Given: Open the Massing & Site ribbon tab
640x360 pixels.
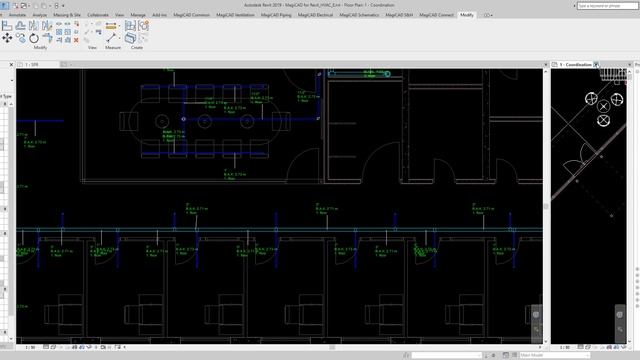Looking at the screenshot, I should 67,15.
